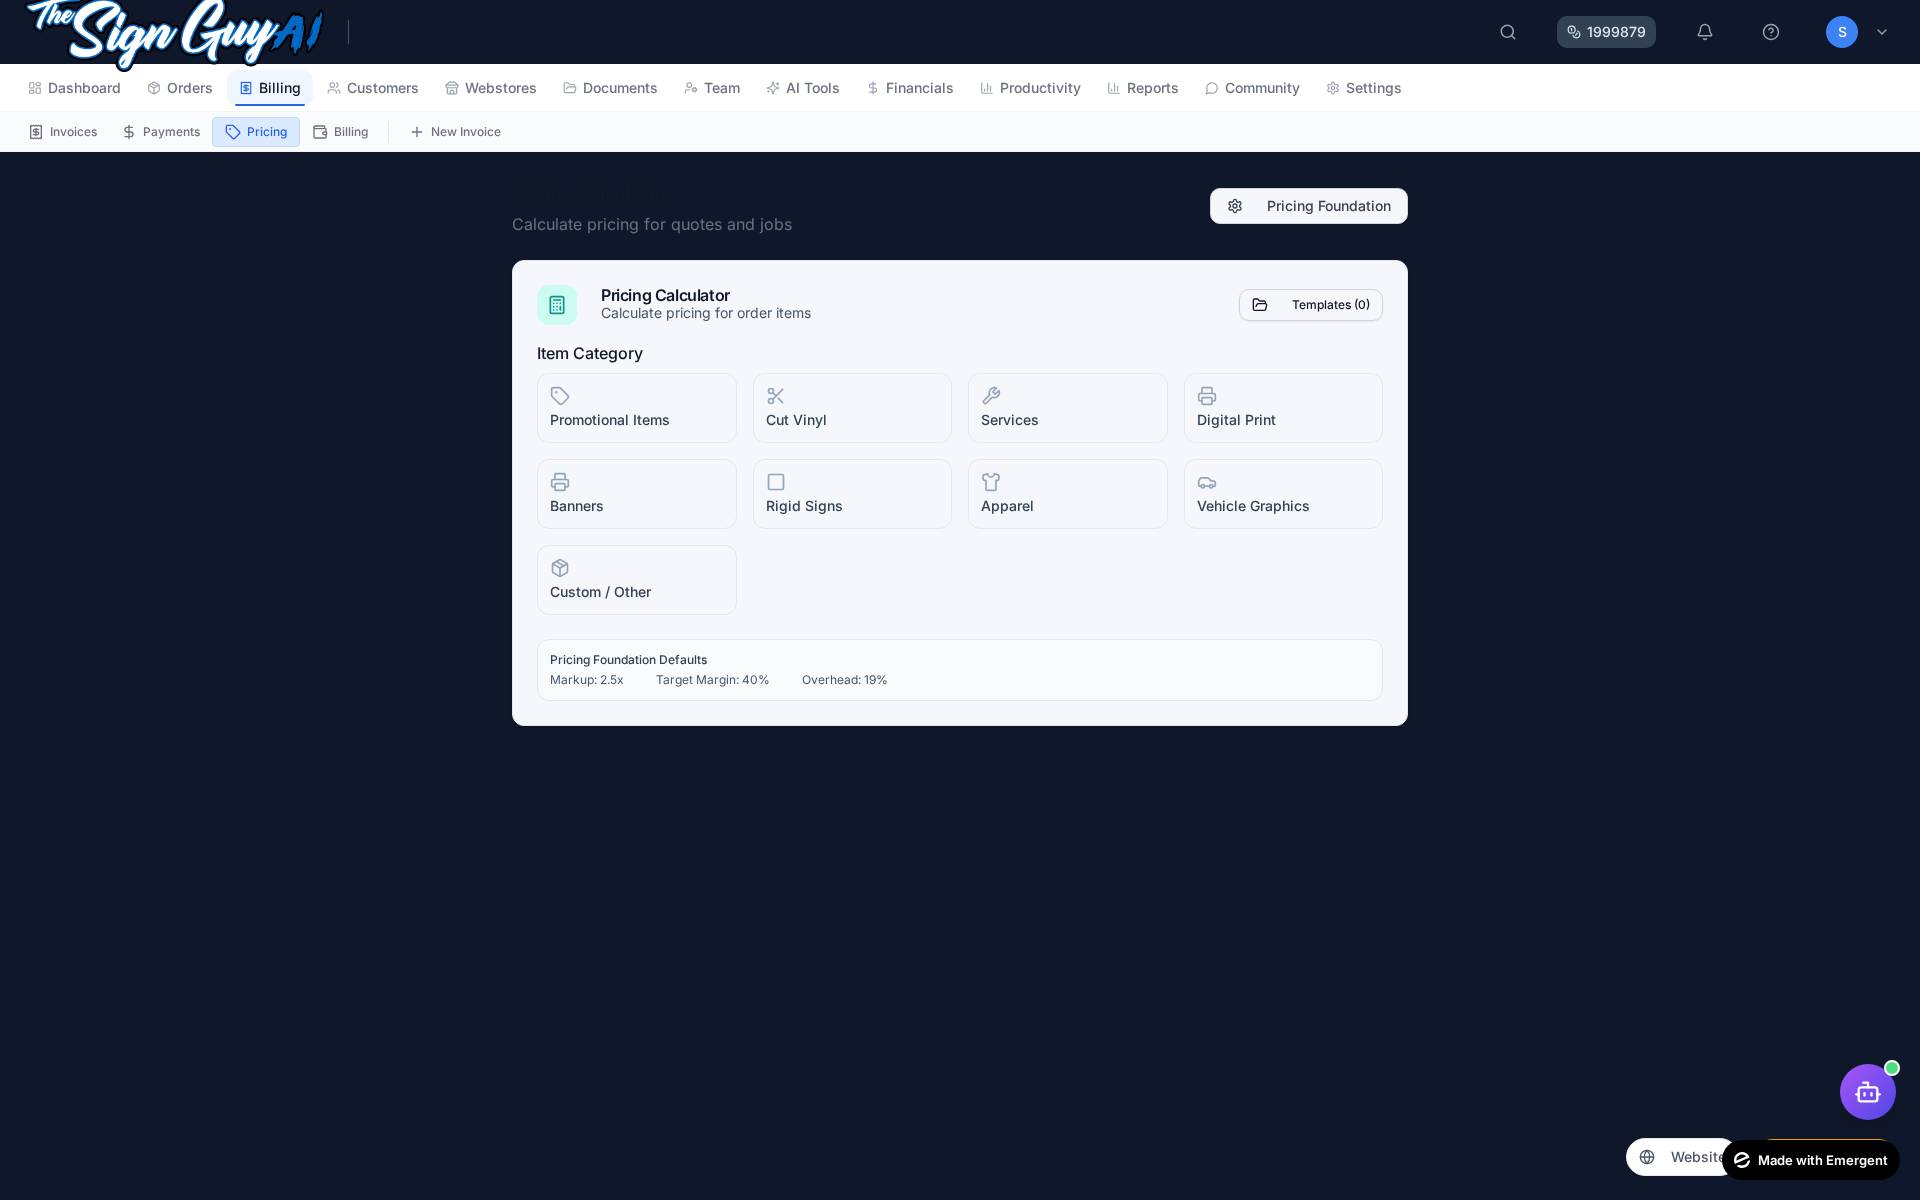The image size is (1920, 1200).
Task: Select the Banners category card
Action: 637,494
